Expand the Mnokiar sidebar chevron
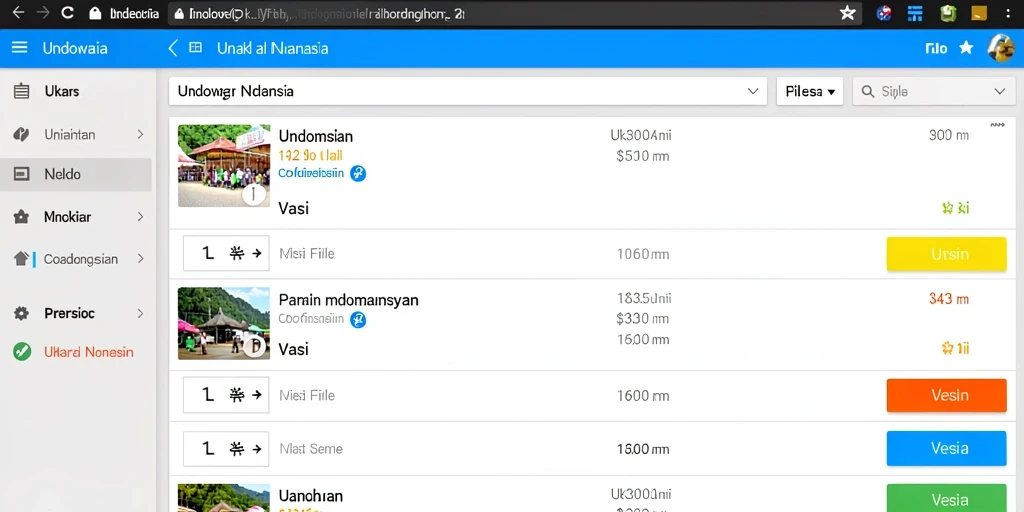The height and width of the screenshot is (512, 1024). [140, 217]
